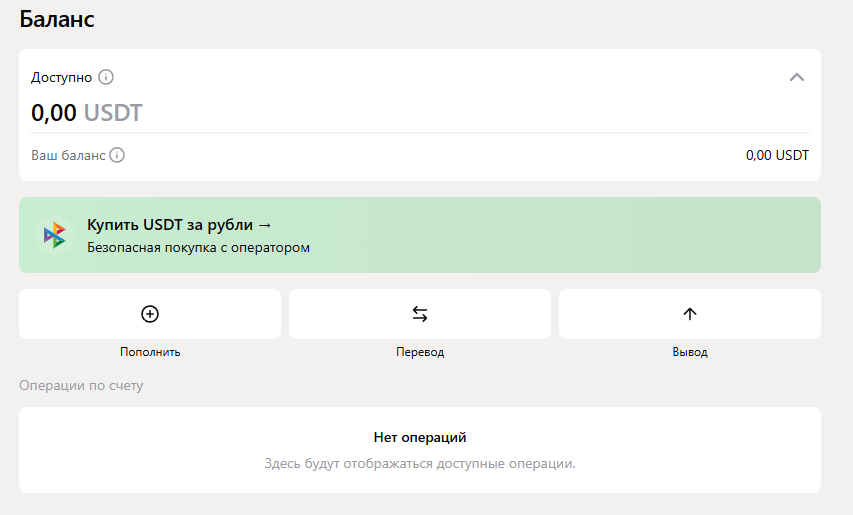Click the info icon next to Доступно
This screenshot has width=853, height=515.
pos(106,77)
